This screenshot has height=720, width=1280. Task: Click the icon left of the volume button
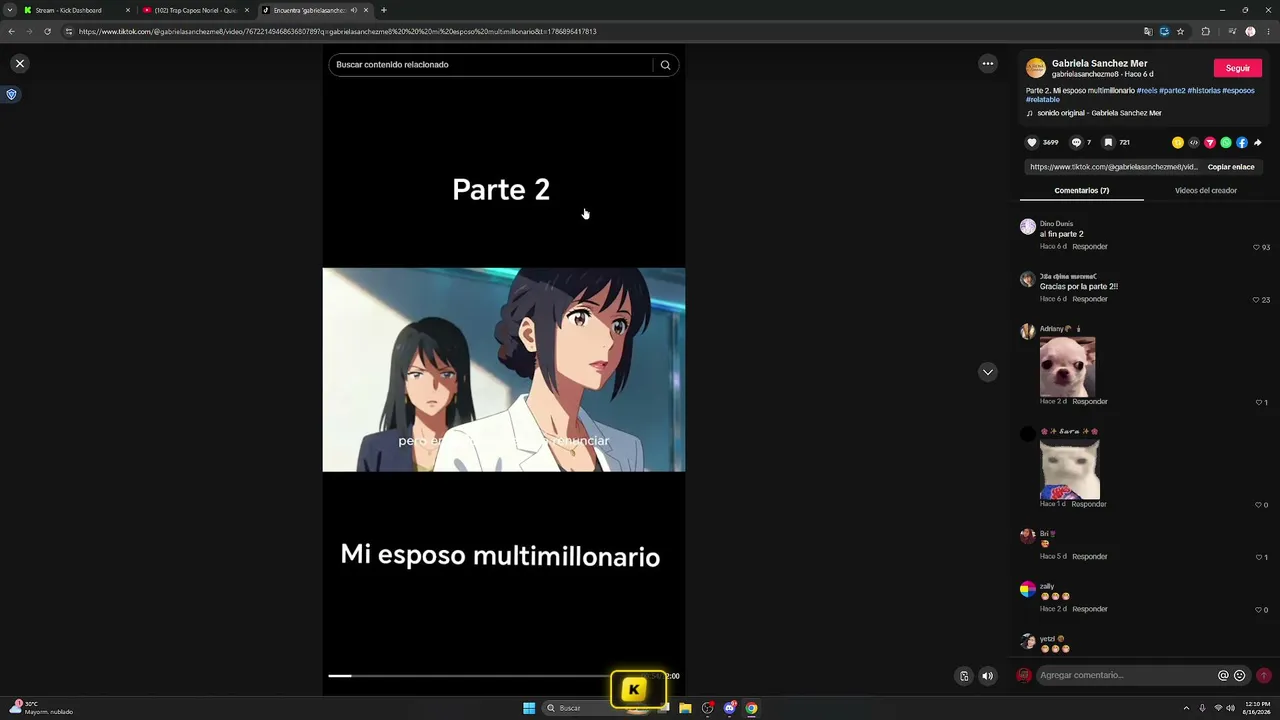coord(964,676)
